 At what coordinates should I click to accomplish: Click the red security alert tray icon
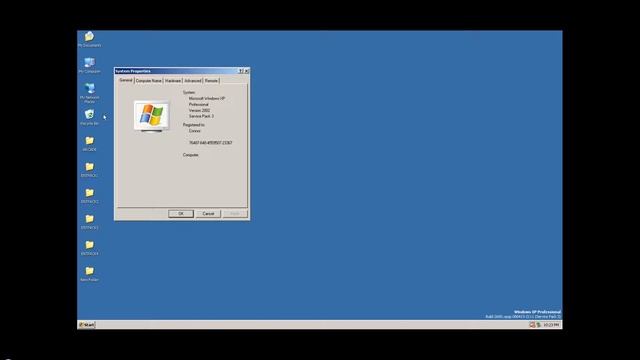532,325
